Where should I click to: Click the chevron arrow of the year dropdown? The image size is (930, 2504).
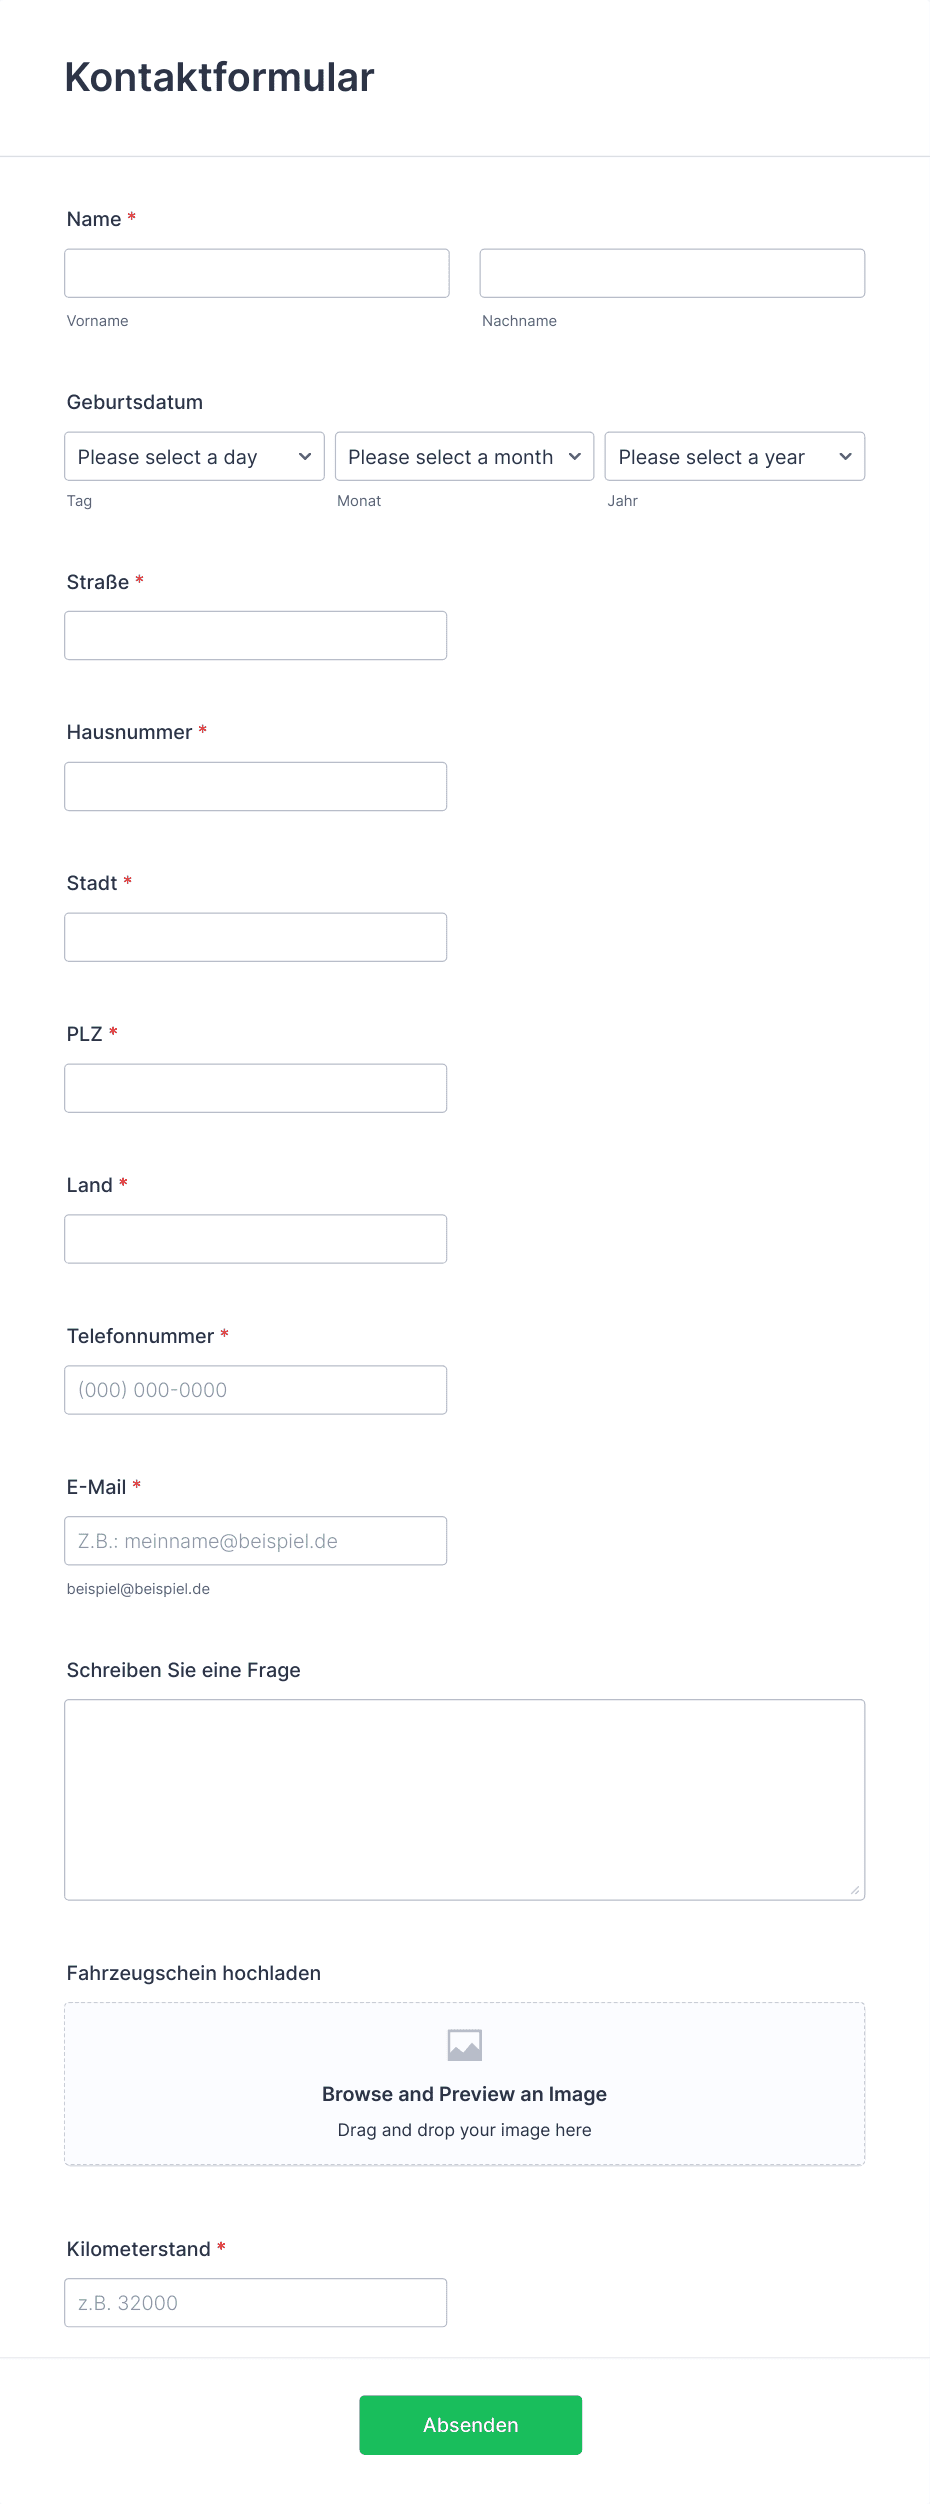point(845,457)
